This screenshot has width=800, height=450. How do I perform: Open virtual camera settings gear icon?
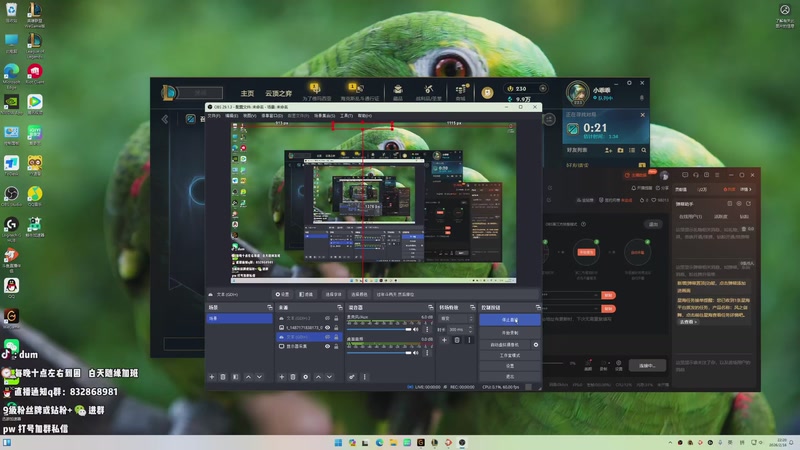click(x=536, y=344)
